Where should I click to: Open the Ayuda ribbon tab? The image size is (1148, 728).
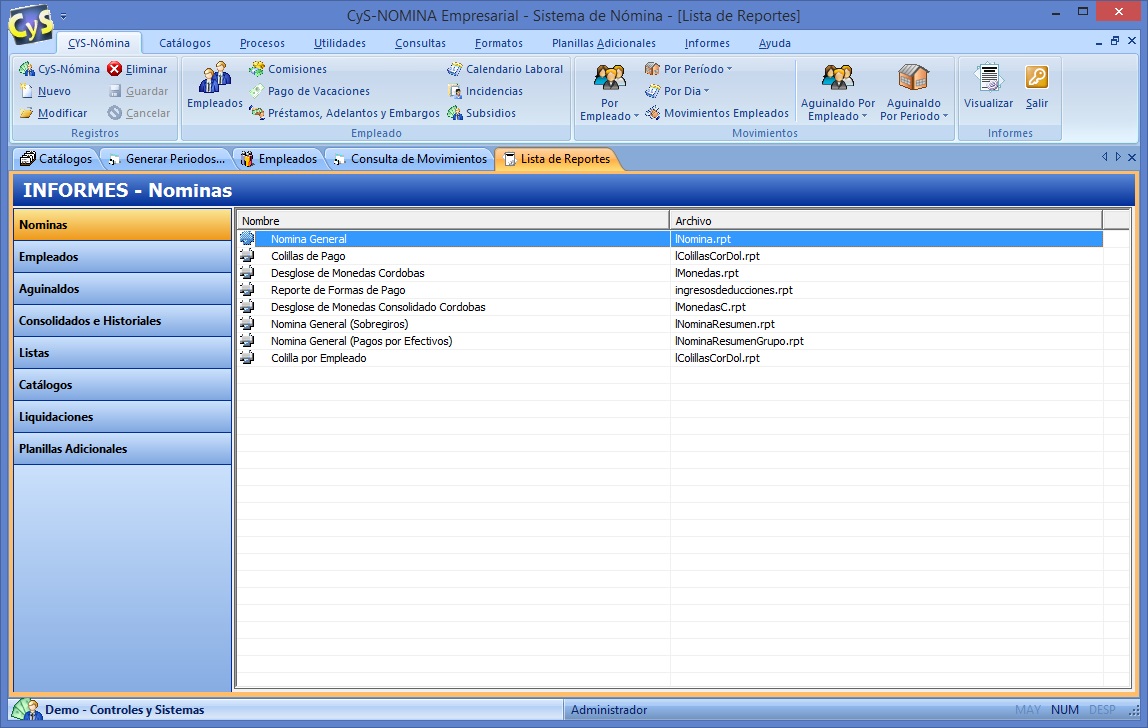(x=775, y=43)
